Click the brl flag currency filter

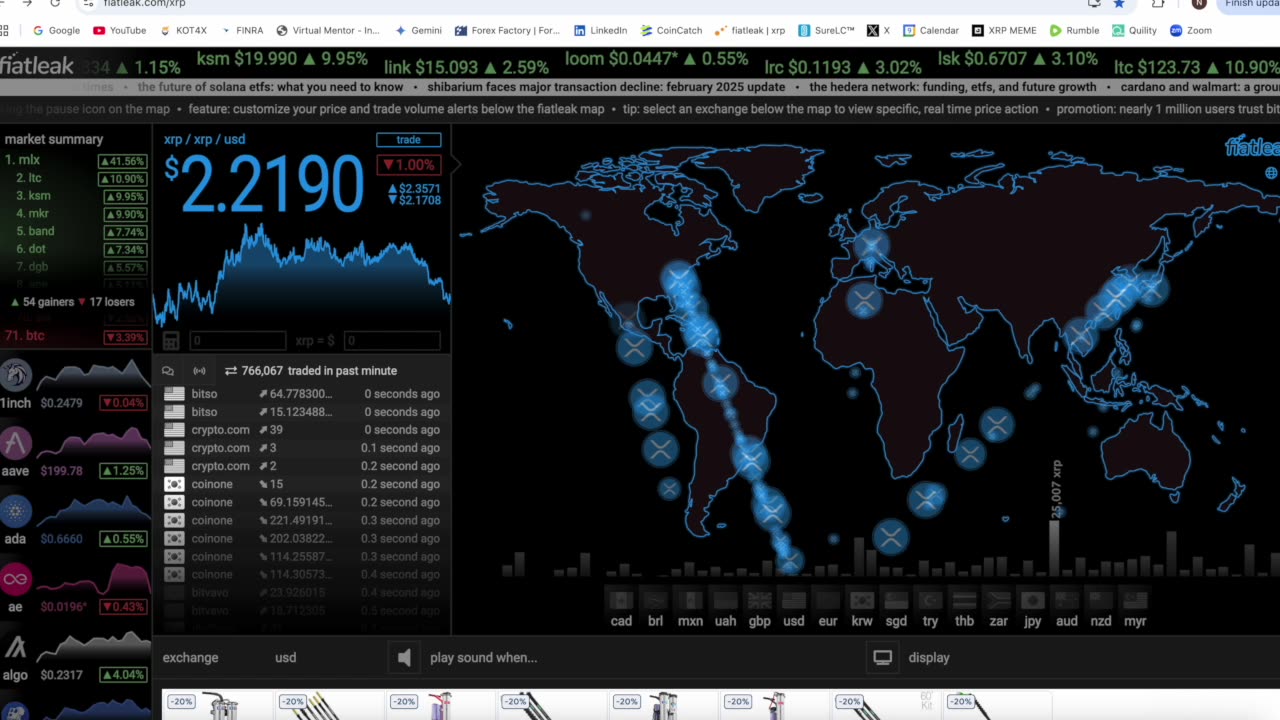(655, 601)
